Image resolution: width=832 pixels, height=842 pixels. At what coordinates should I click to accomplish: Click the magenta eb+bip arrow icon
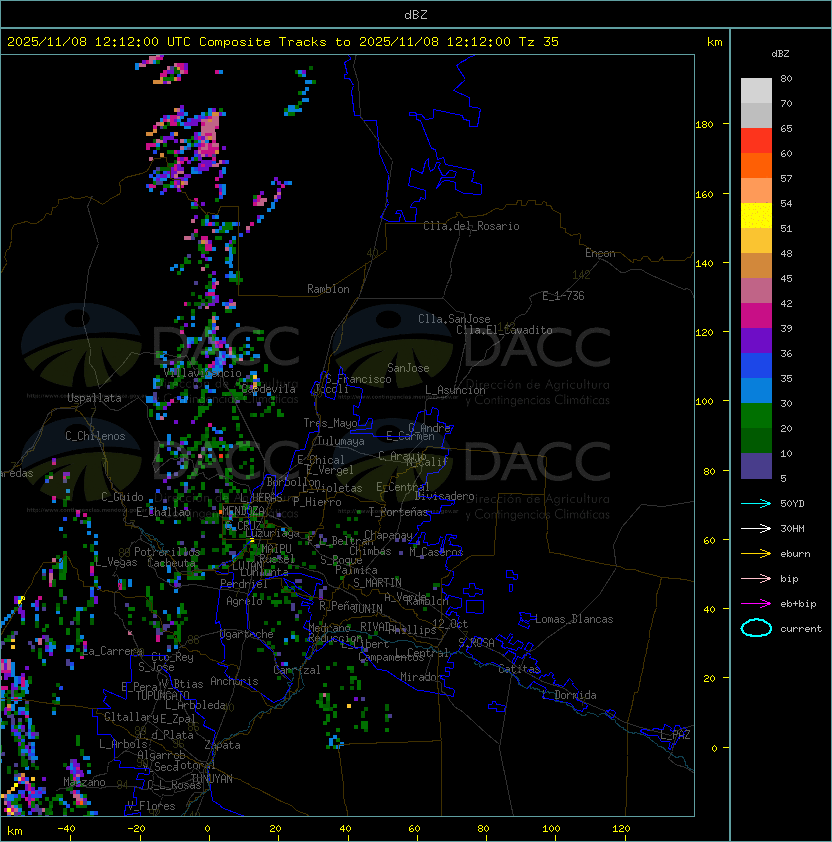tap(756, 604)
